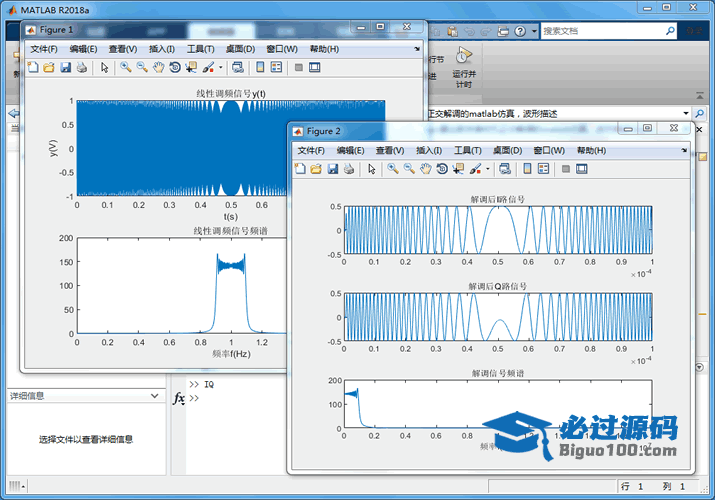The image size is (715, 500).
Task: Open 窗口(W) menu in Figure 1
Action: click(x=282, y=49)
